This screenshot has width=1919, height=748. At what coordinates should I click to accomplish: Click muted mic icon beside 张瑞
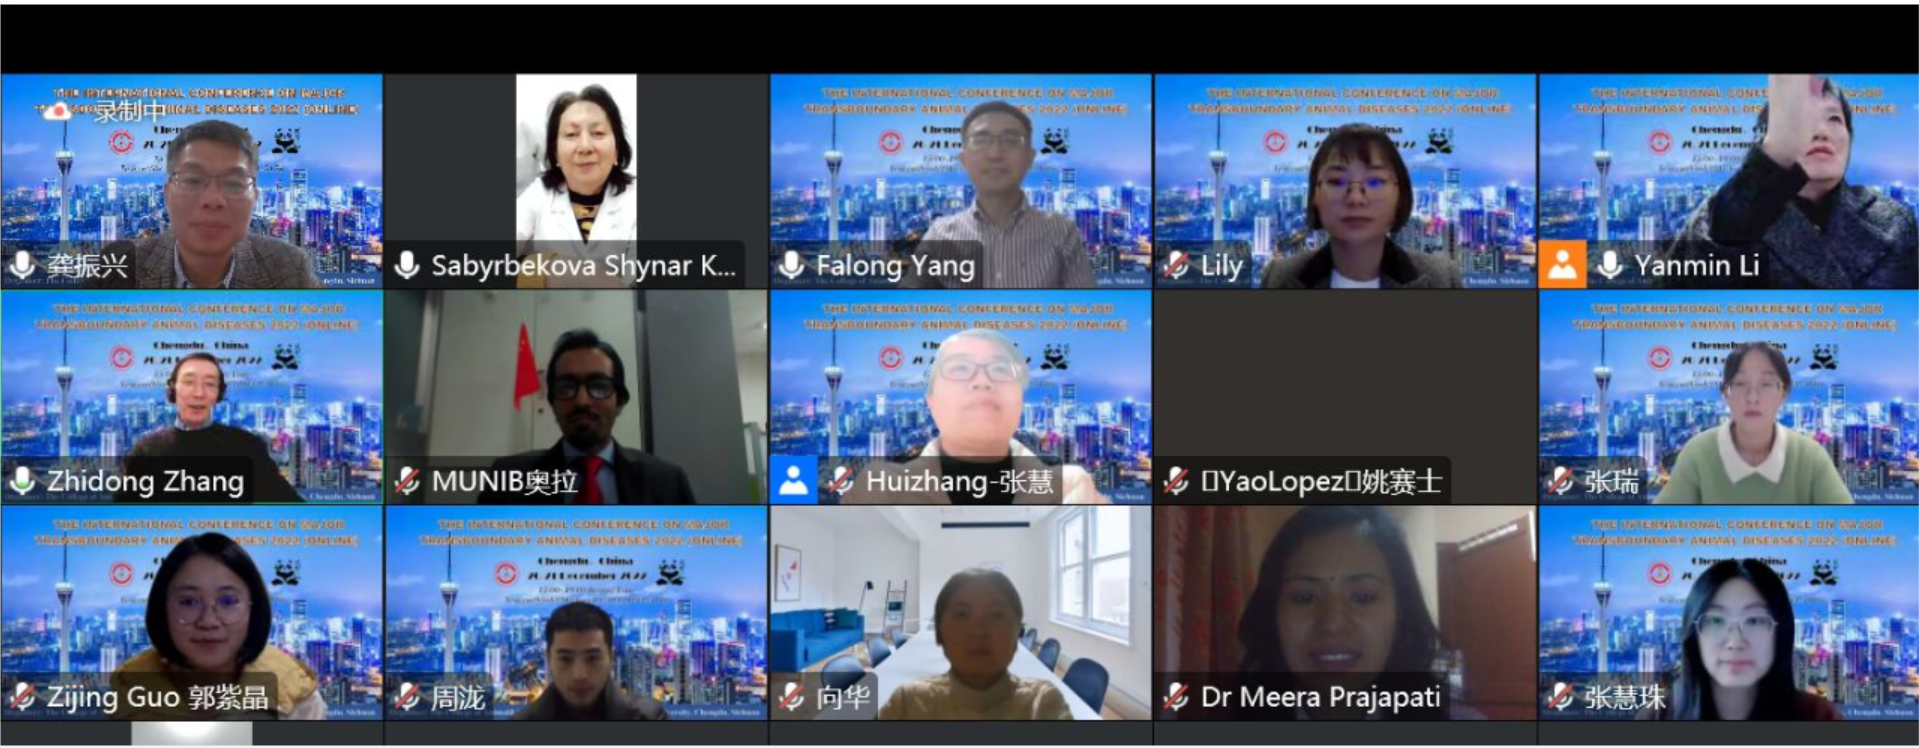(1560, 481)
